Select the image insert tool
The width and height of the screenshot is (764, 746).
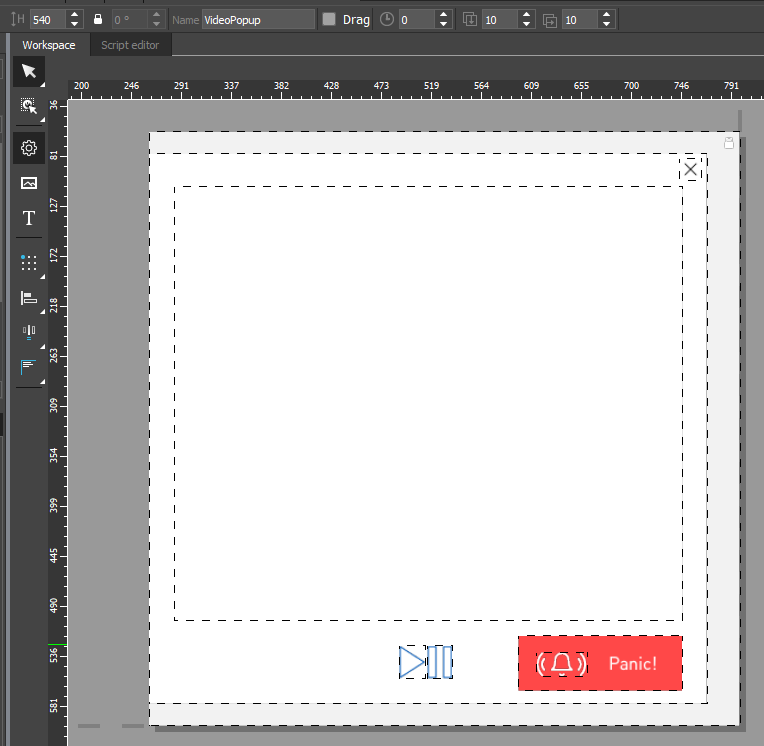29,183
